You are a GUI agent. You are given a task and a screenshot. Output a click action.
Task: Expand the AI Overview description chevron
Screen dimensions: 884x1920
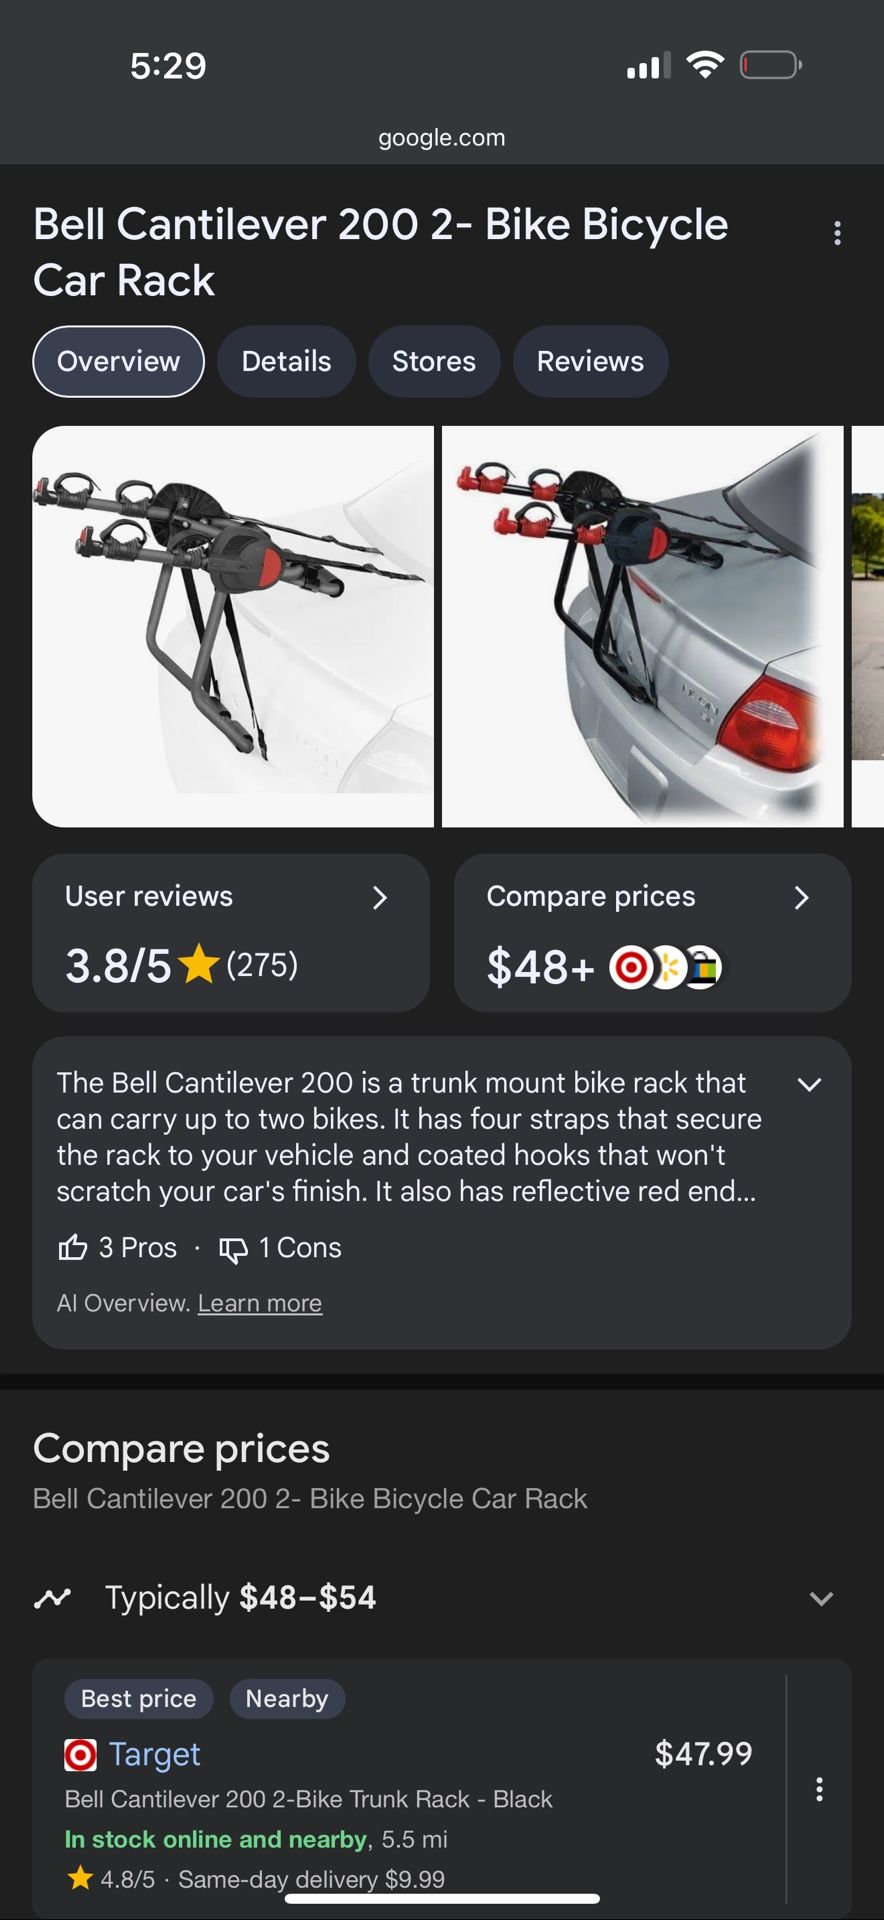pos(809,1085)
